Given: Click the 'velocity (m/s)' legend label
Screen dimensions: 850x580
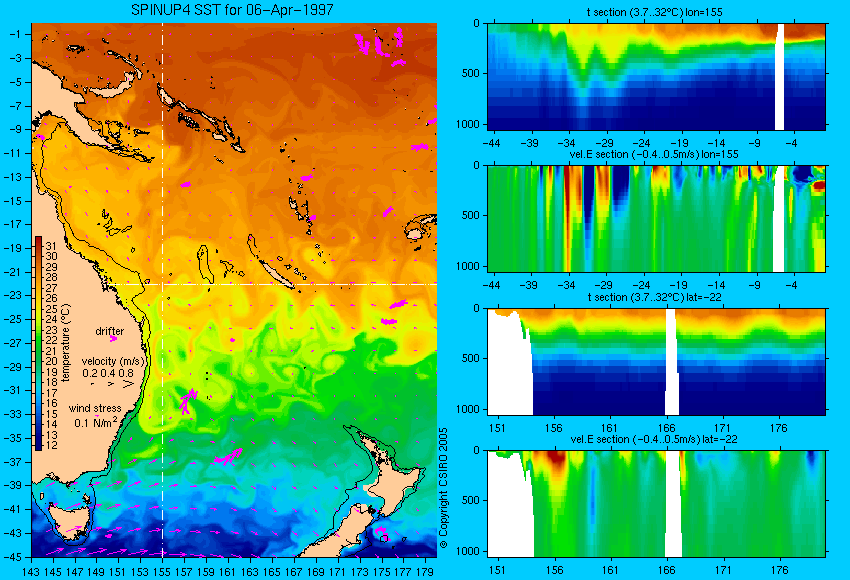Looking at the screenshot, I should 114,361.
